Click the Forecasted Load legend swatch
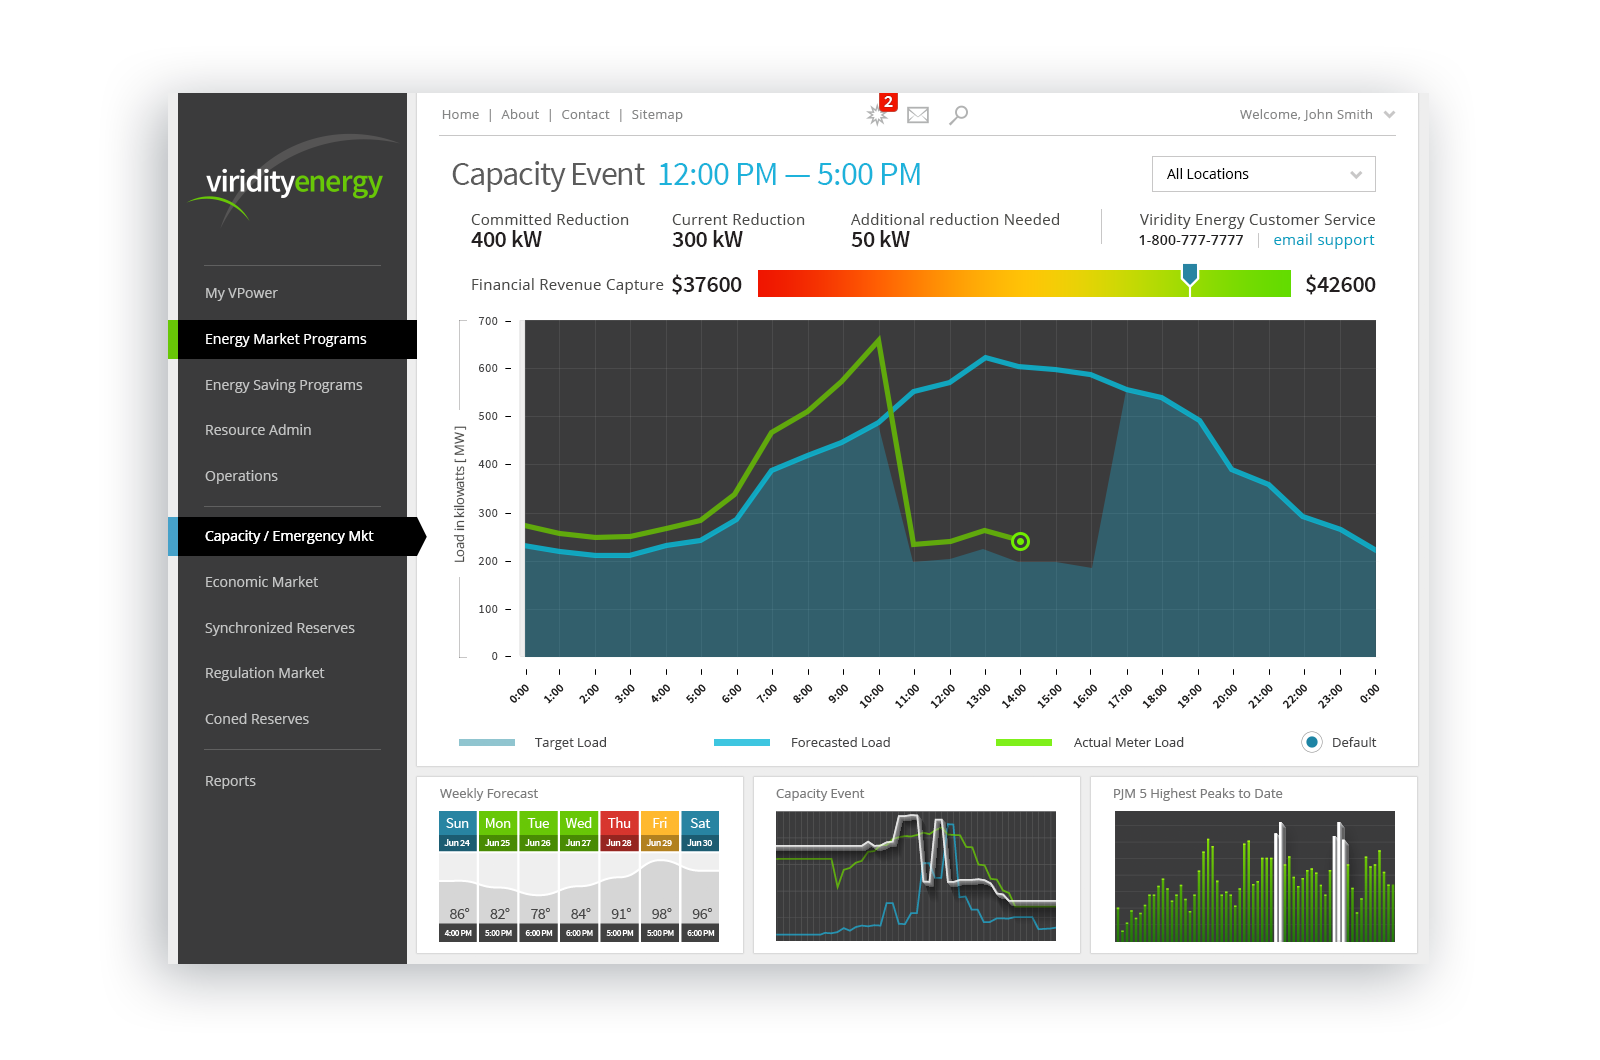Screen dimensions: 1600x1060 (x=742, y=742)
